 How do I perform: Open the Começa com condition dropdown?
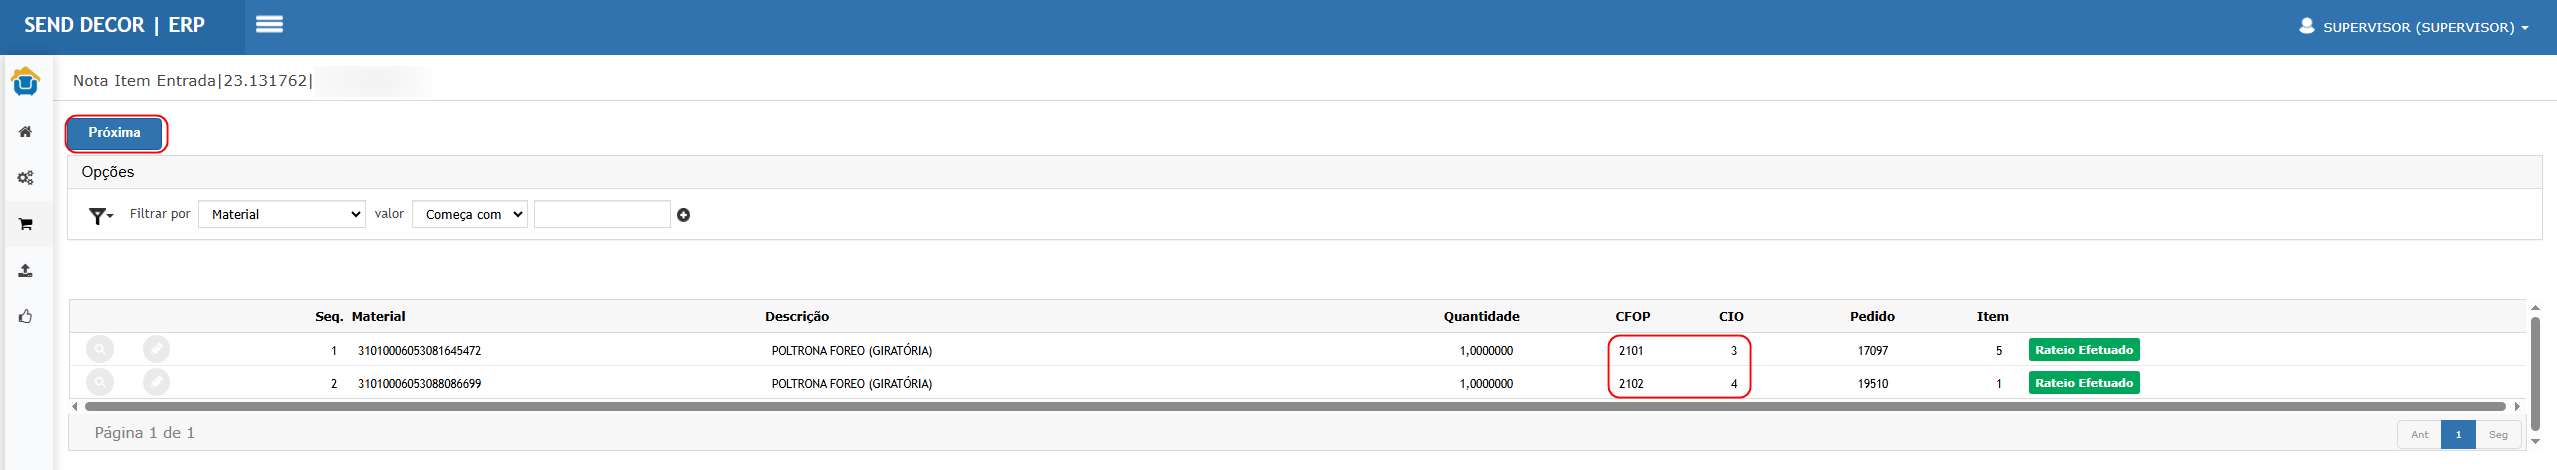coord(470,214)
